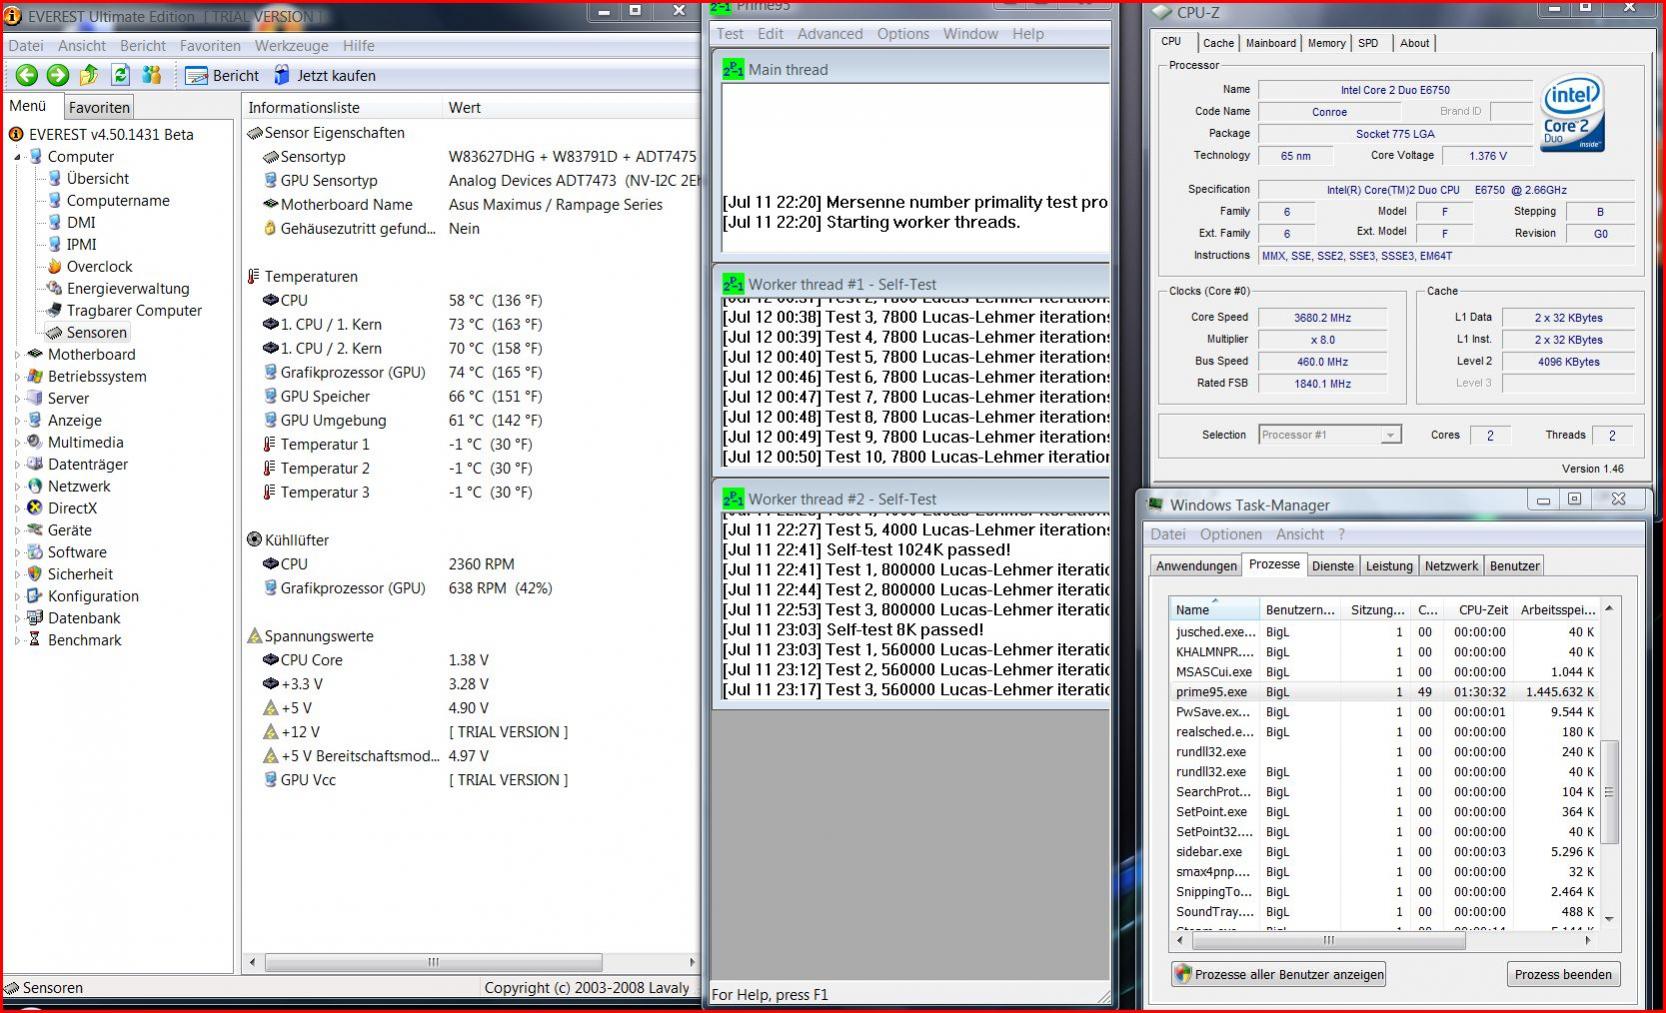Click the Motherboard icon in EVEREST tree
The width and height of the screenshot is (1666, 1013).
point(35,354)
